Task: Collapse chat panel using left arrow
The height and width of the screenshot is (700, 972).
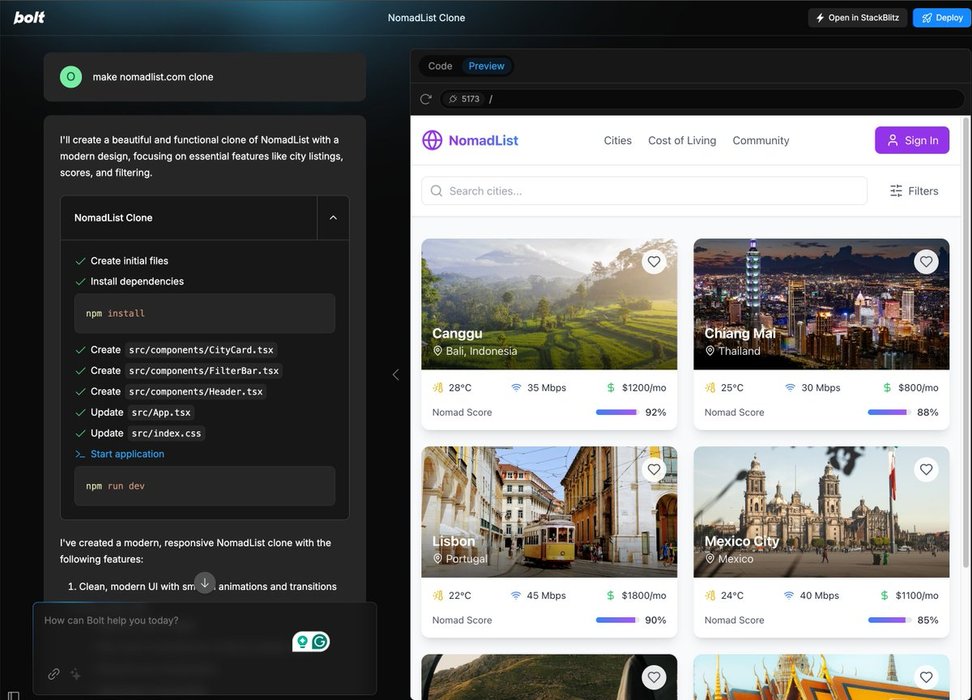Action: pyautogui.click(x=395, y=374)
